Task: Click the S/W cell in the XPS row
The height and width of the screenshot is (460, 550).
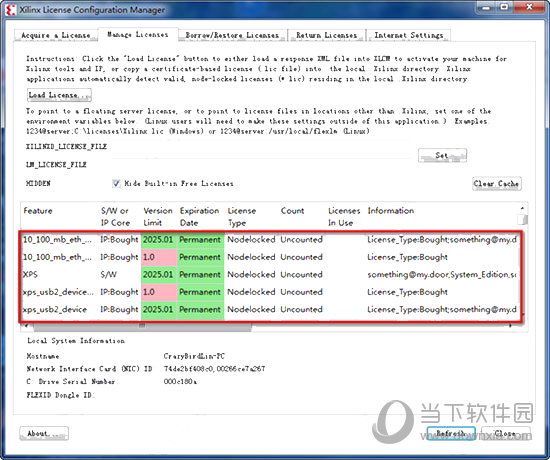Action: (x=108, y=274)
